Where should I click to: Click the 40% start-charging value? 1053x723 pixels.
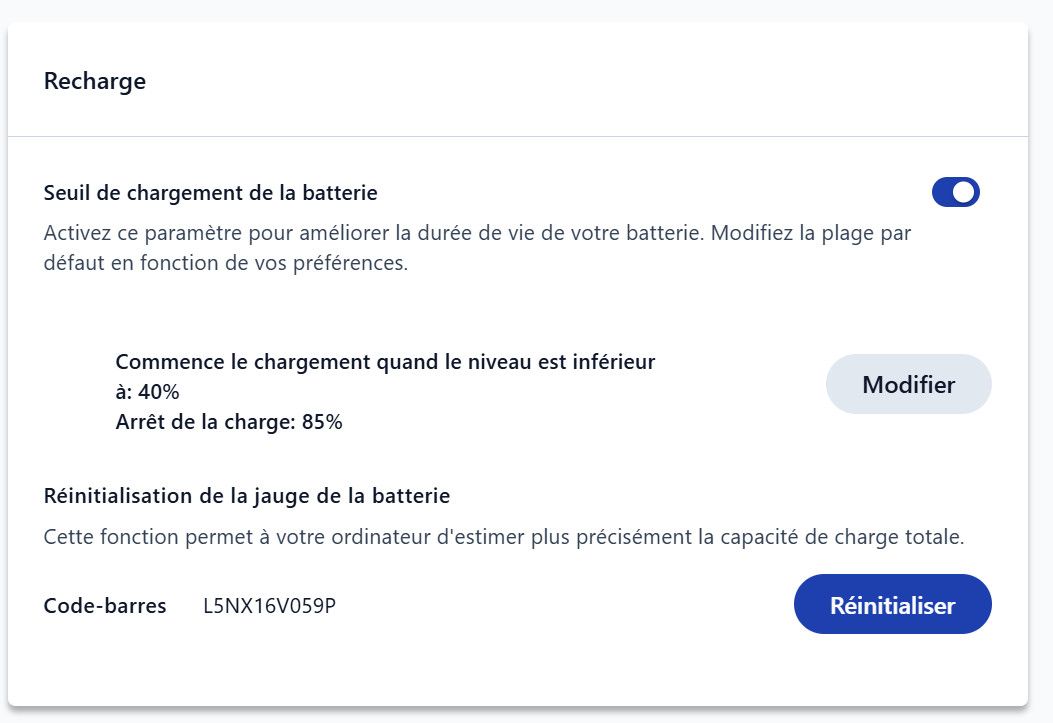coord(159,392)
